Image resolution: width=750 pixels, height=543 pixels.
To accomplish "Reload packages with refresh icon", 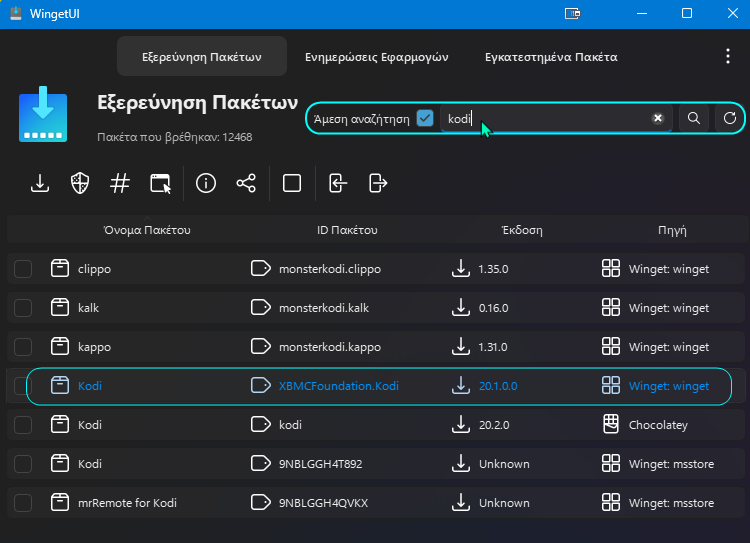I will [x=729, y=118].
